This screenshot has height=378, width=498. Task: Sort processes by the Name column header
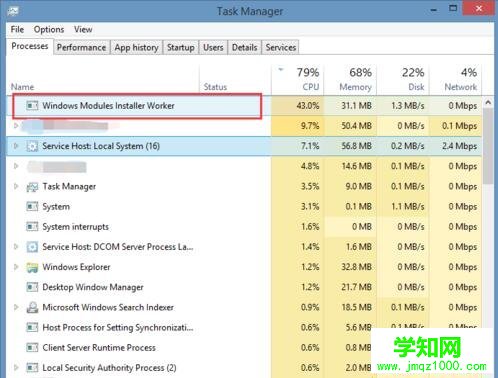pos(103,79)
